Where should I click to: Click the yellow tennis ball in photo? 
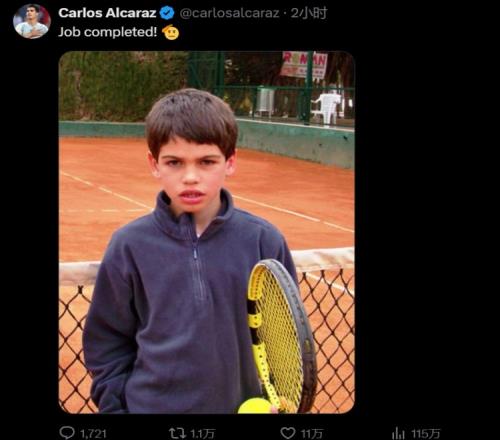(x=255, y=406)
